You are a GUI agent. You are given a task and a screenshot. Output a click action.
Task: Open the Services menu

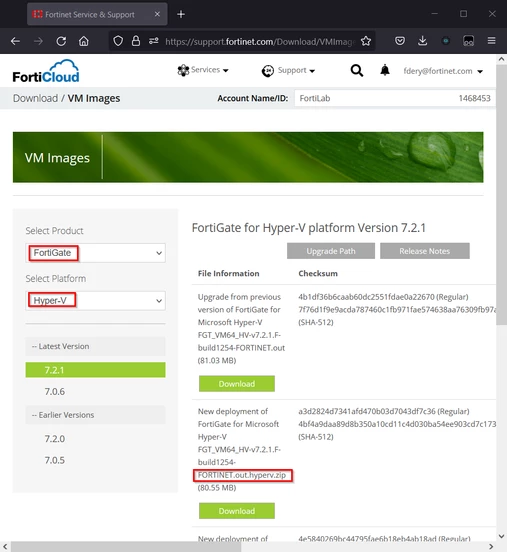pos(203,70)
